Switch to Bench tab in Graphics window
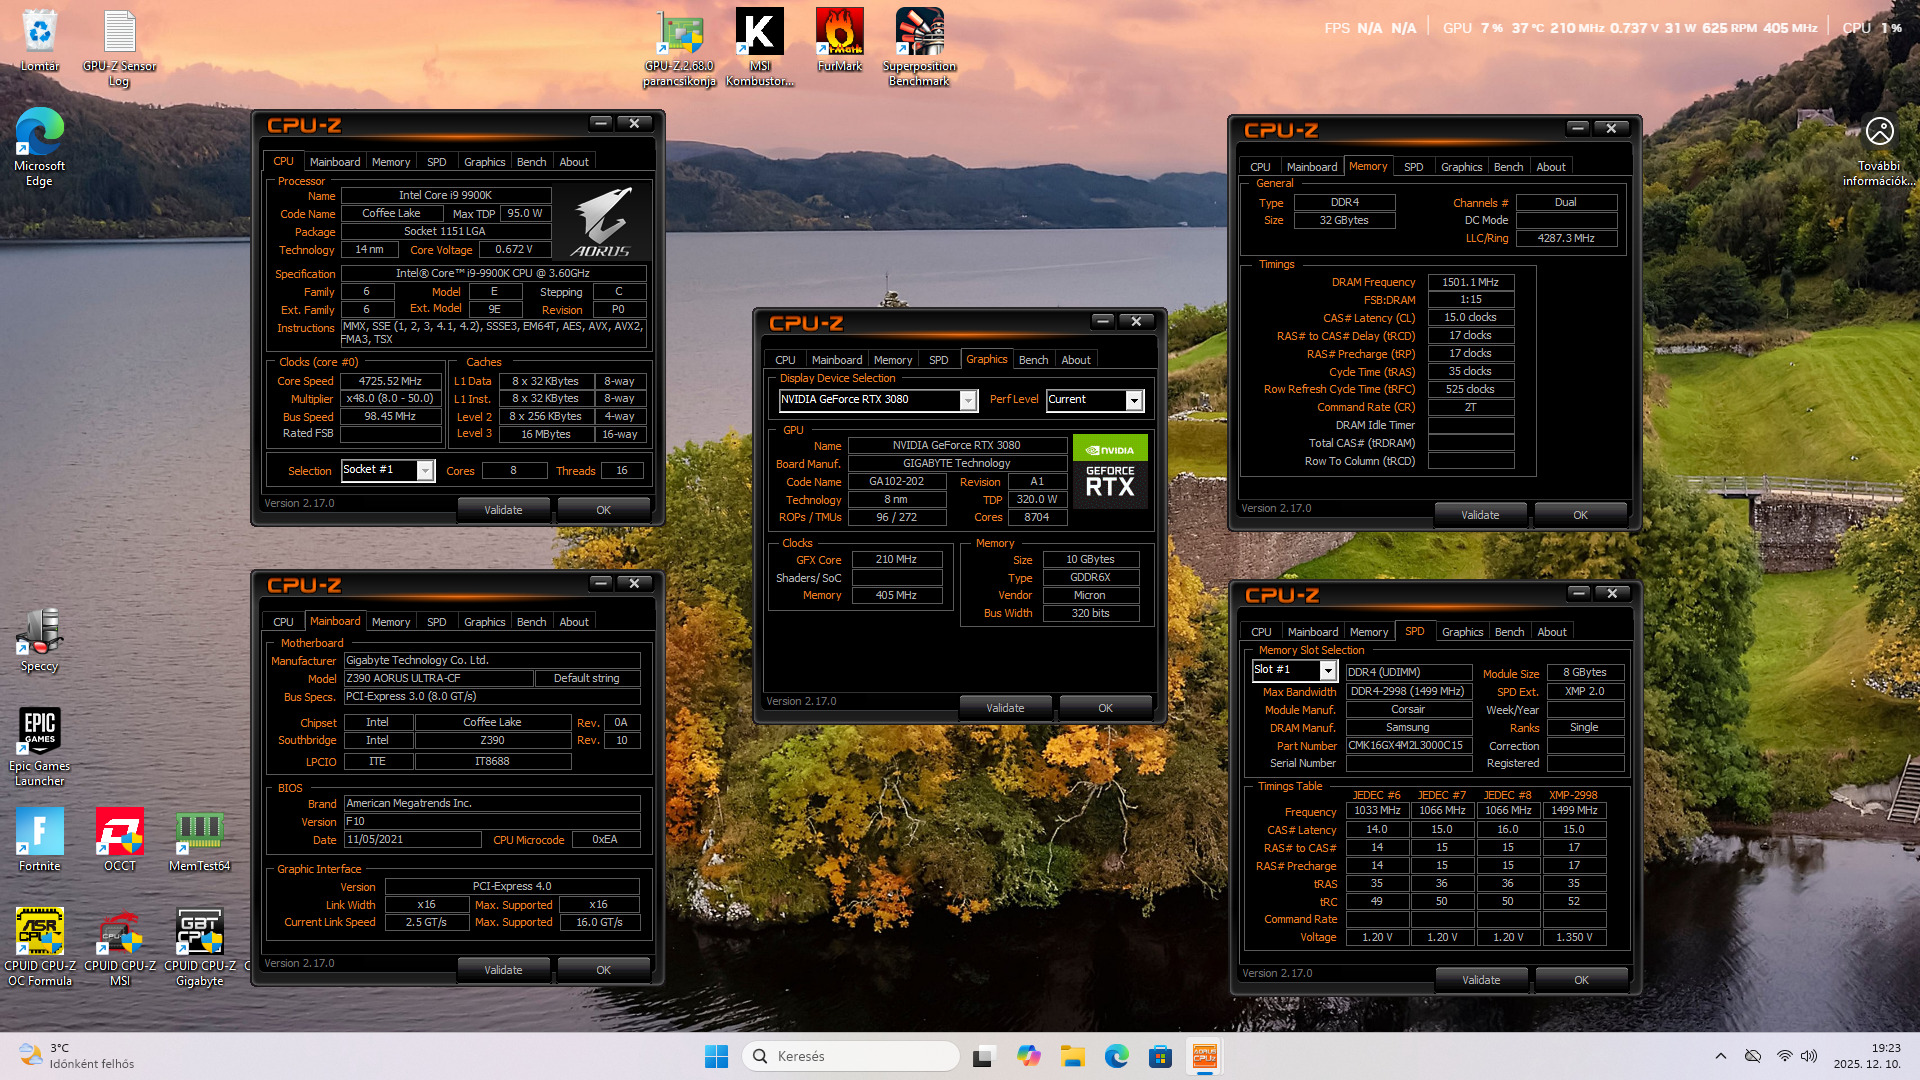The width and height of the screenshot is (1920, 1080). pos(1033,360)
